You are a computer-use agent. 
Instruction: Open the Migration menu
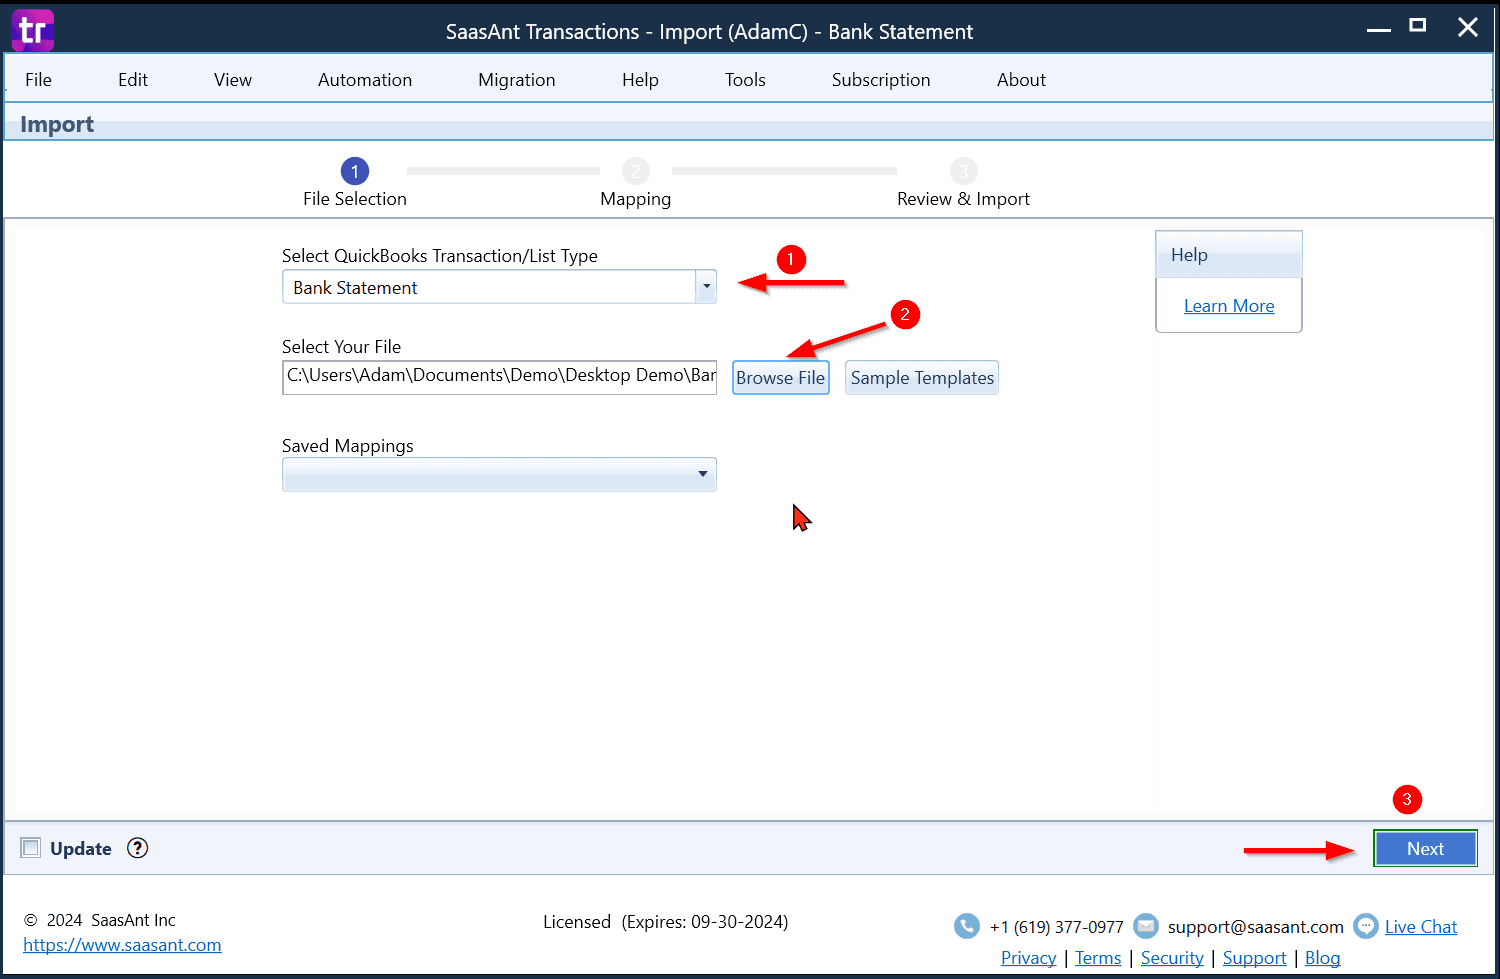click(517, 80)
